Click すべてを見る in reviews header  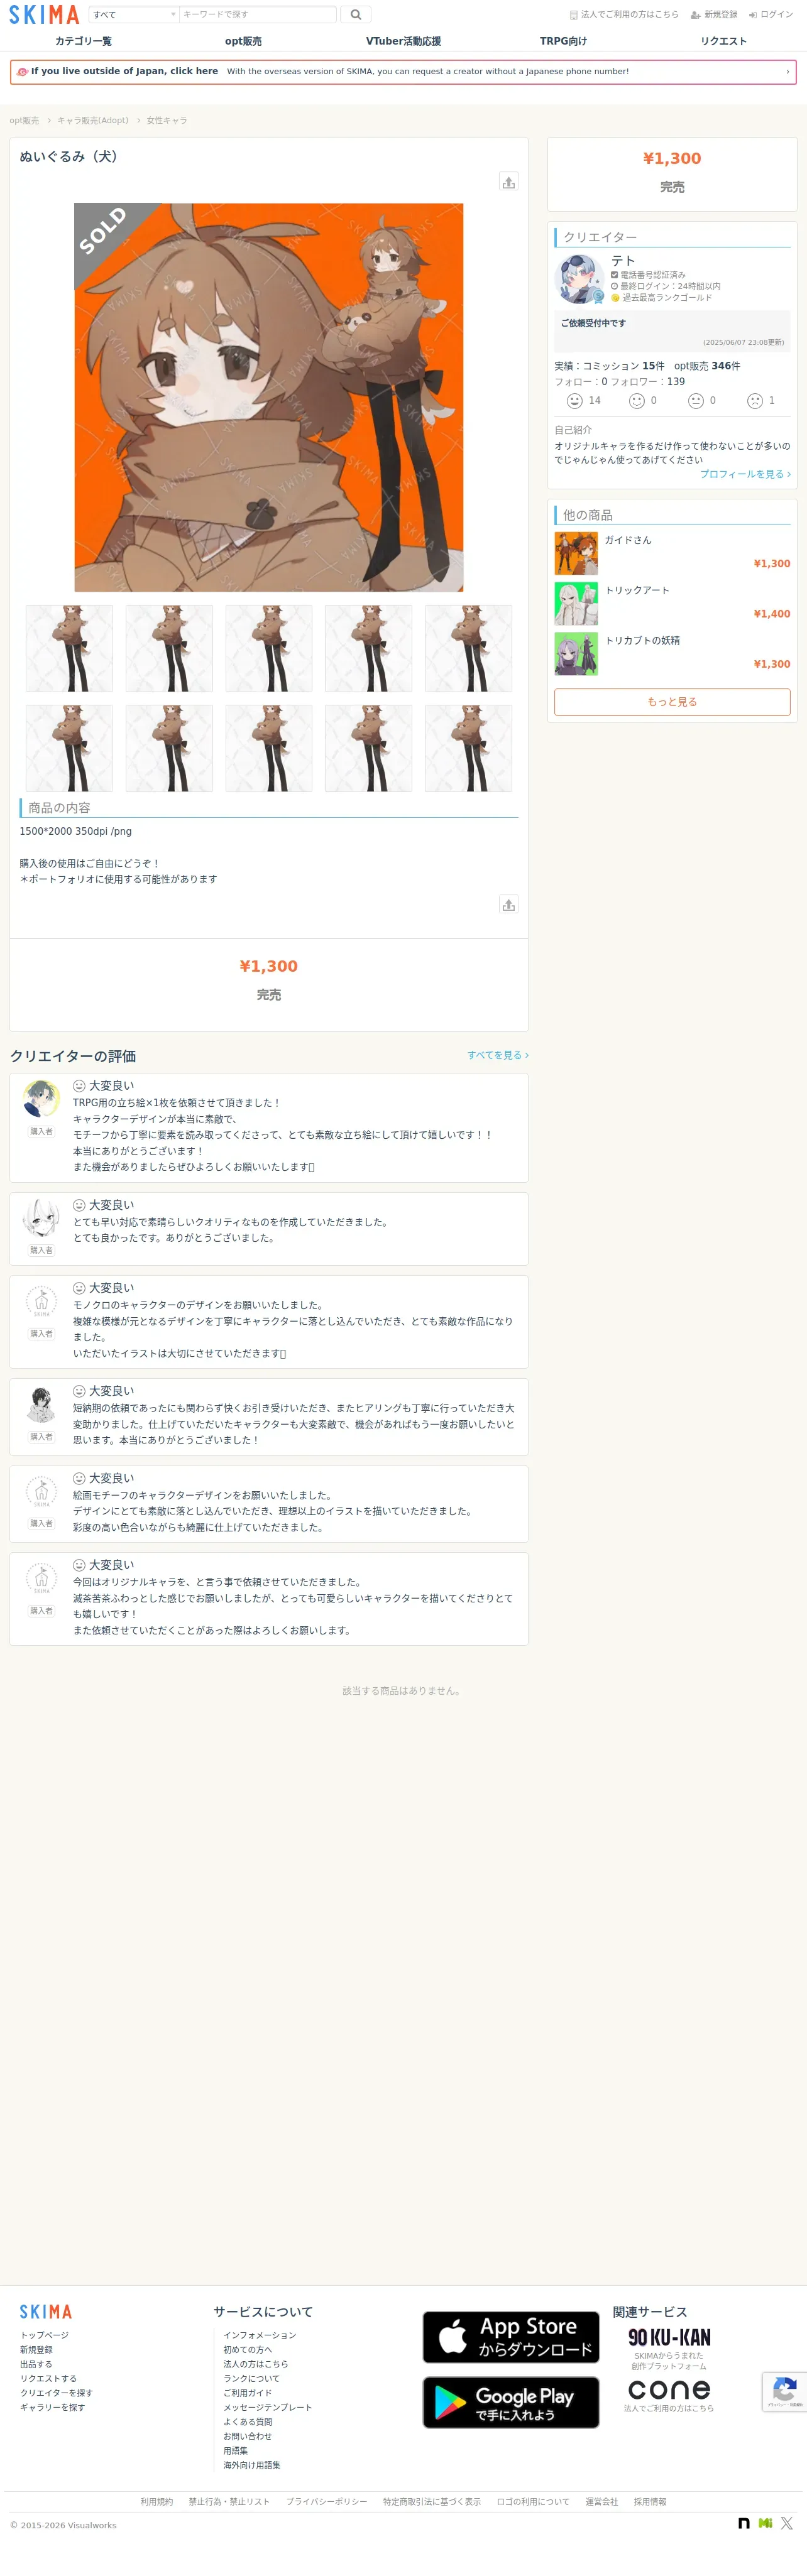[x=498, y=1055]
